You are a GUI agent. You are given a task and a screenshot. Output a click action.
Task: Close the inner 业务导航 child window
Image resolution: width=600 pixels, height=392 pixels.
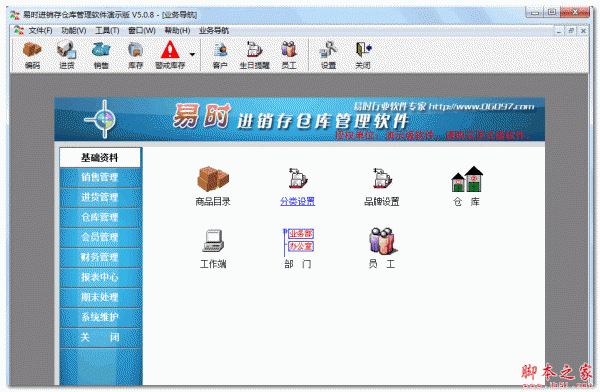click(x=583, y=31)
